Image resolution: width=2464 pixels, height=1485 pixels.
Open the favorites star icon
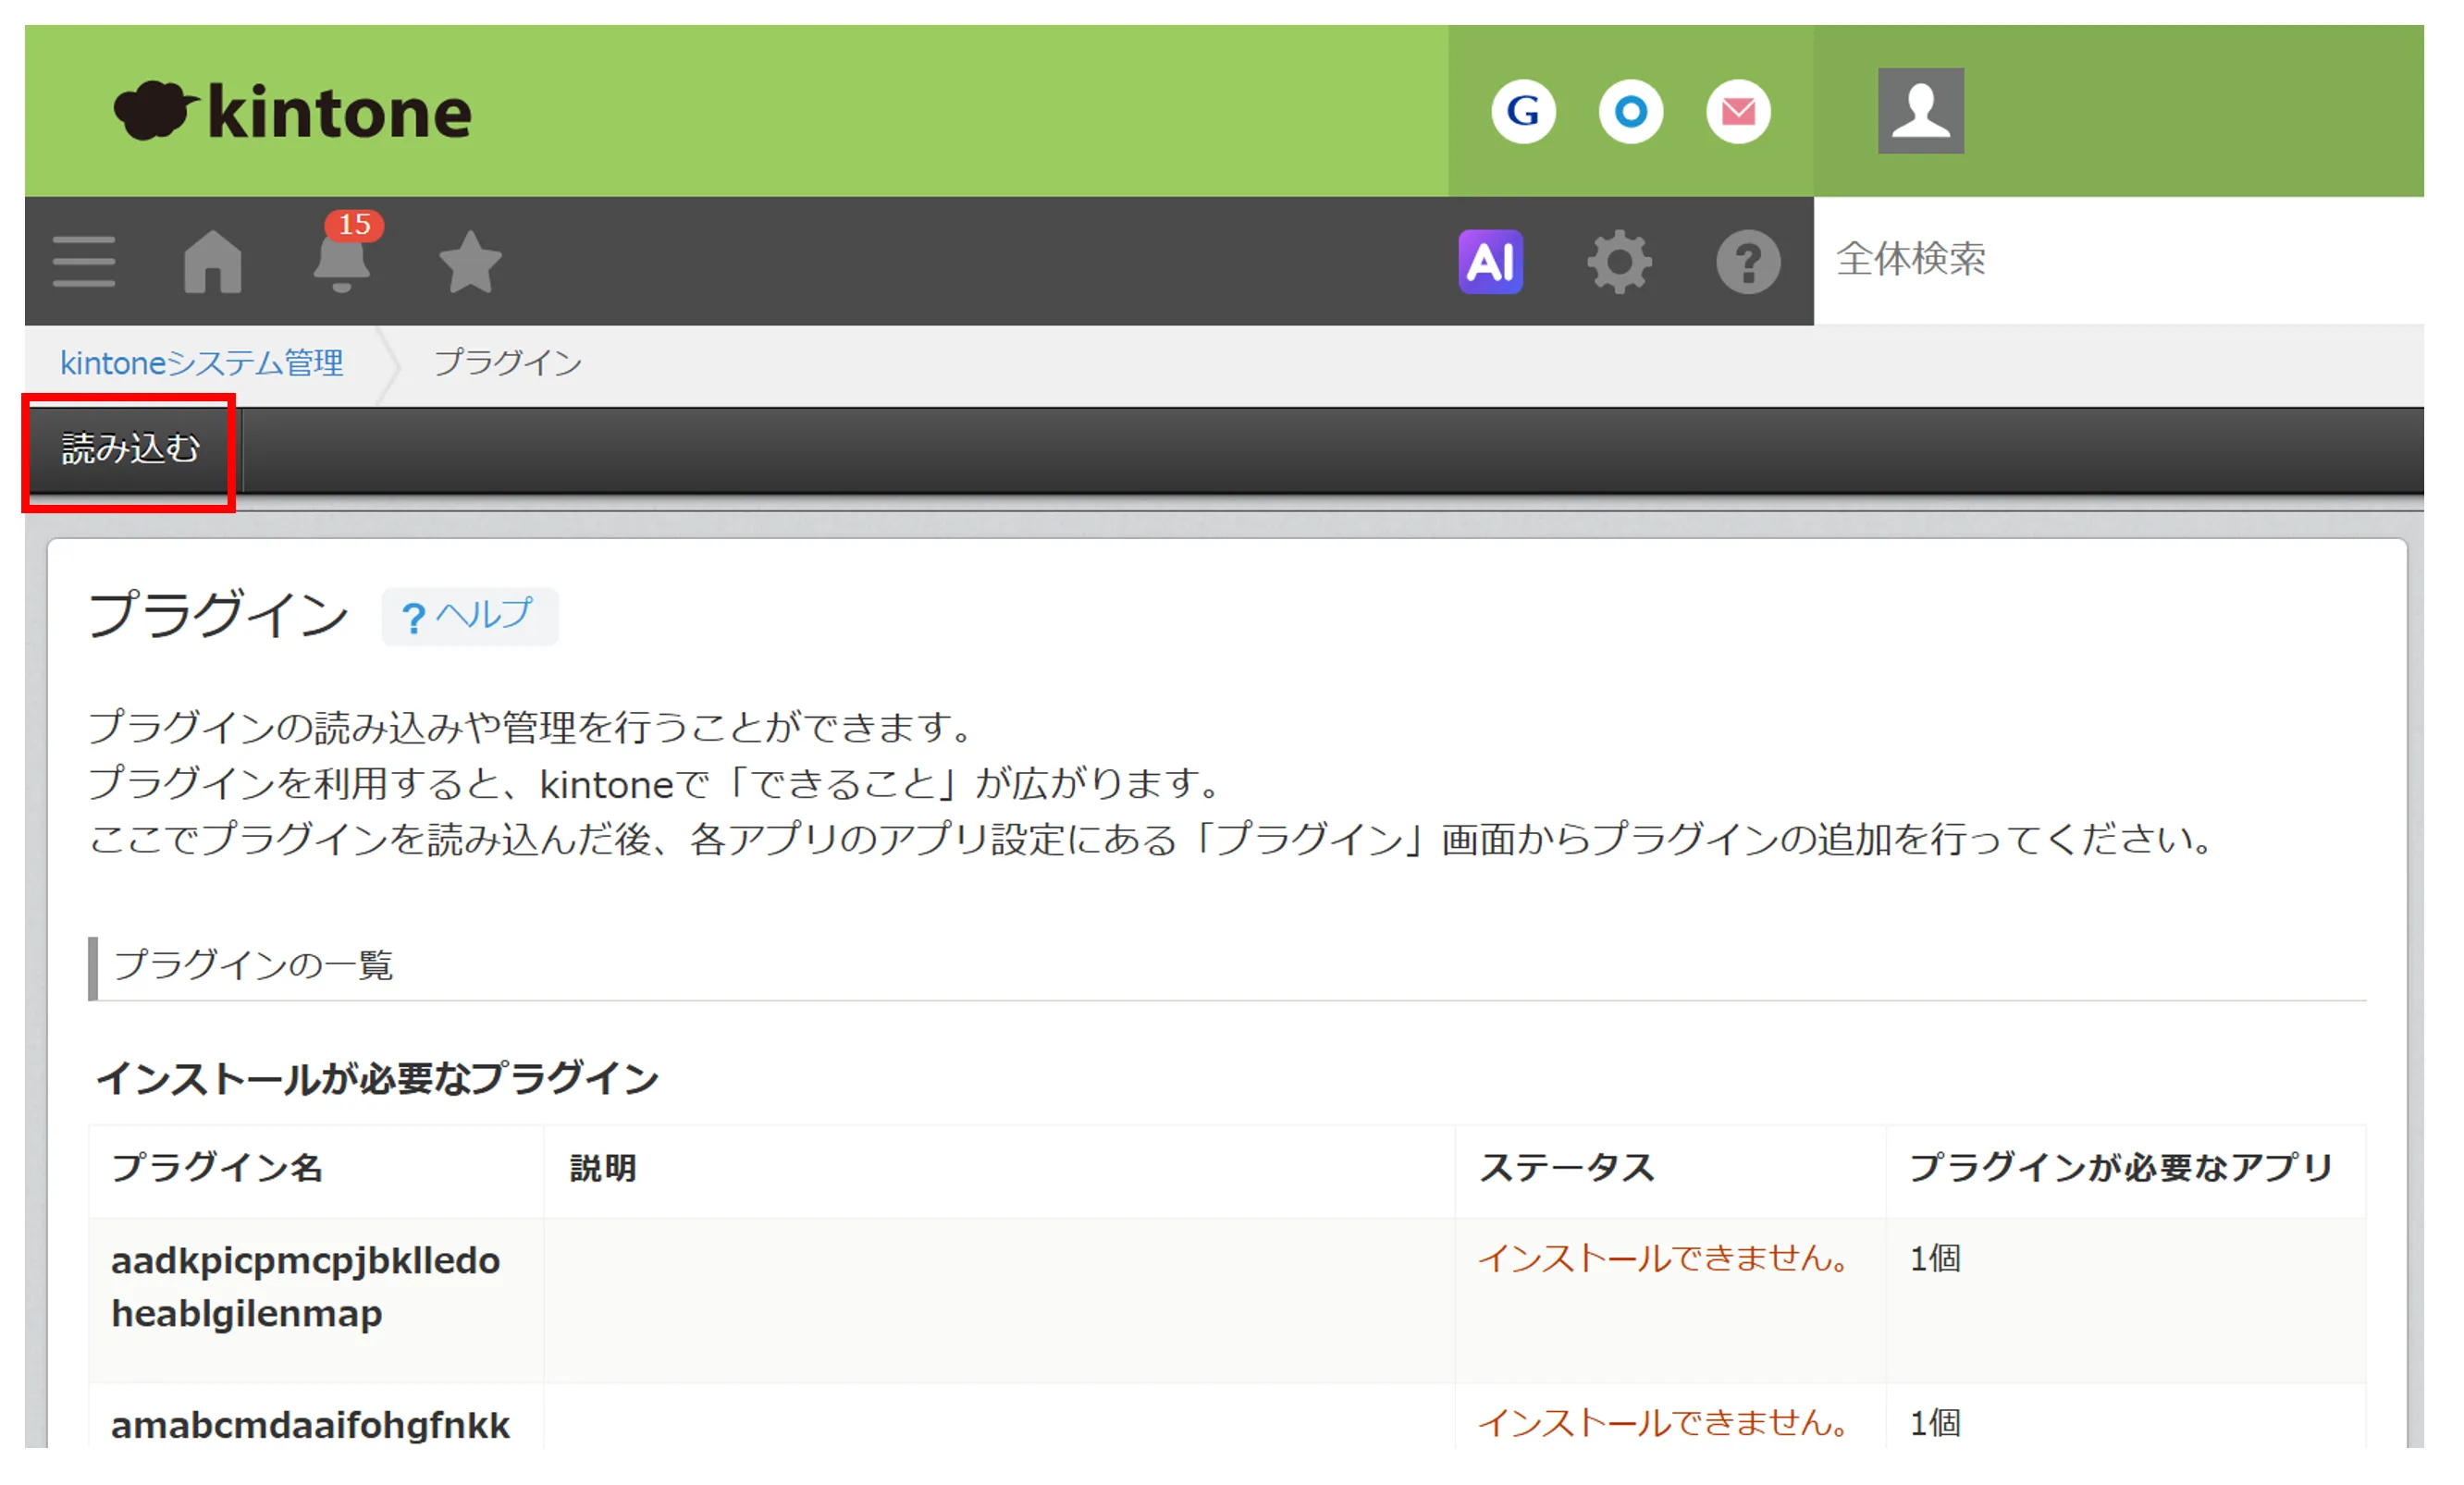tap(470, 262)
